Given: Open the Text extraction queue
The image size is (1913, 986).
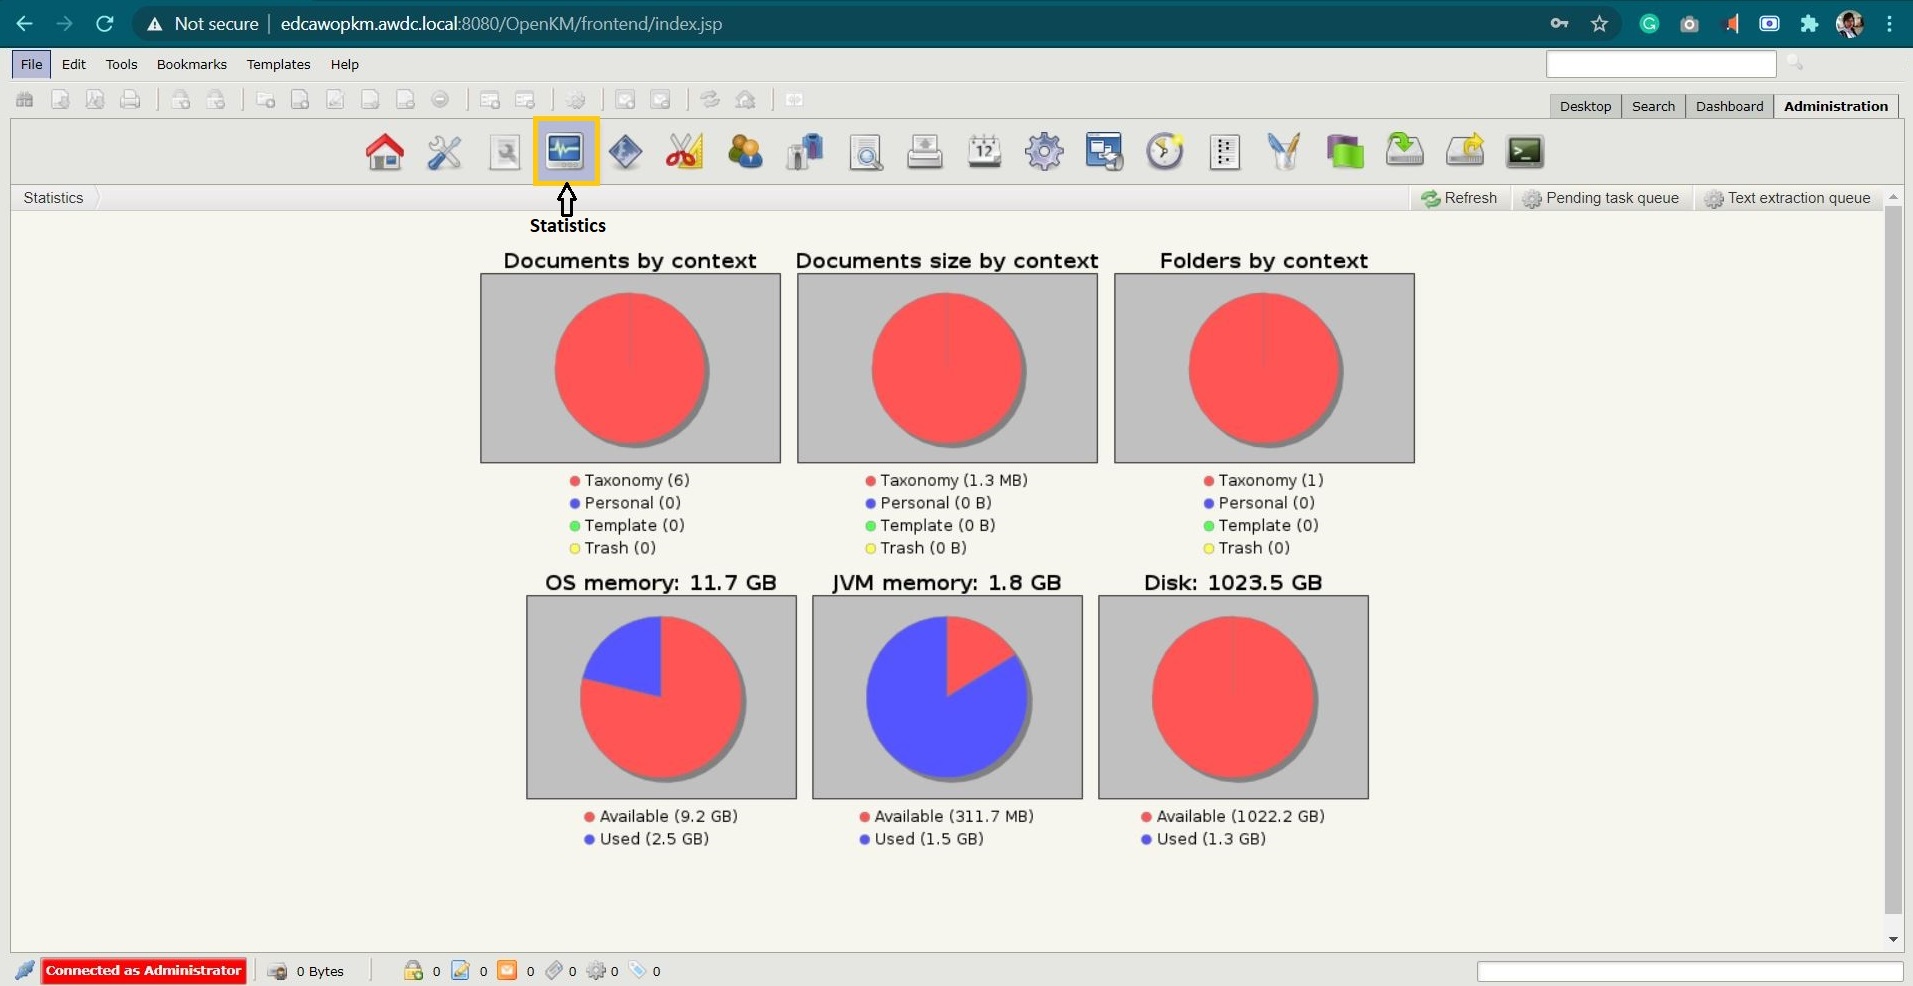Looking at the screenshot, I should [1787, 198].
